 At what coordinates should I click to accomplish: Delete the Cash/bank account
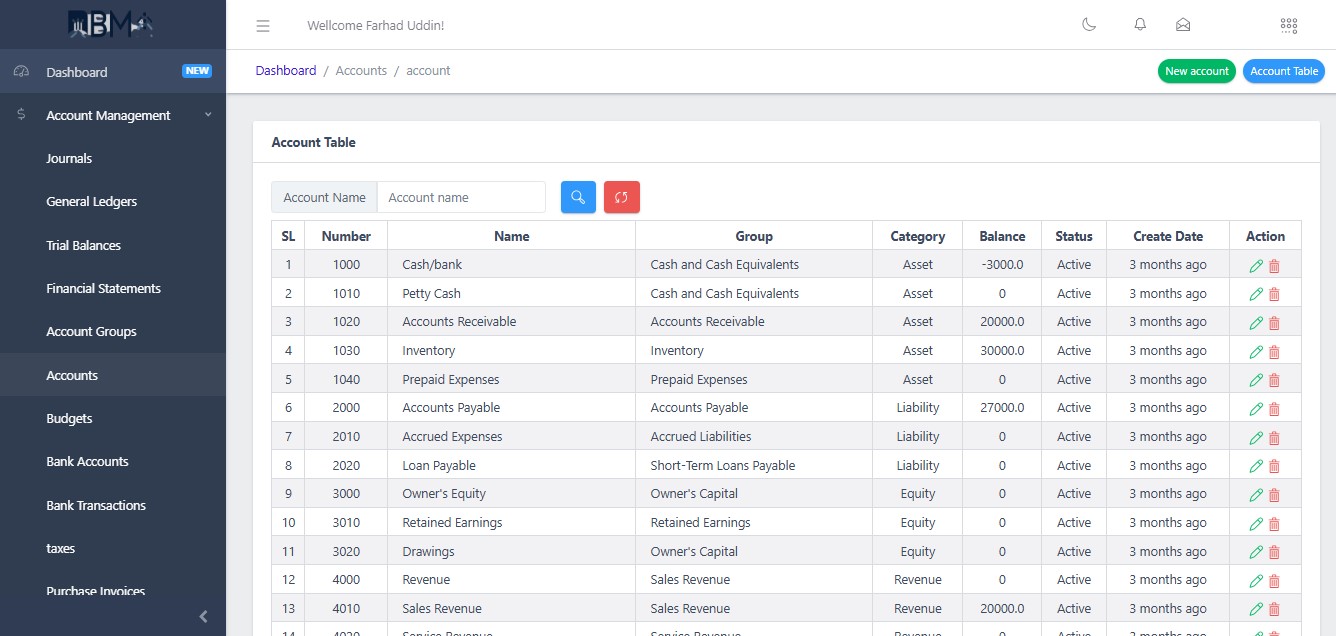click(x=1274, y=266)
